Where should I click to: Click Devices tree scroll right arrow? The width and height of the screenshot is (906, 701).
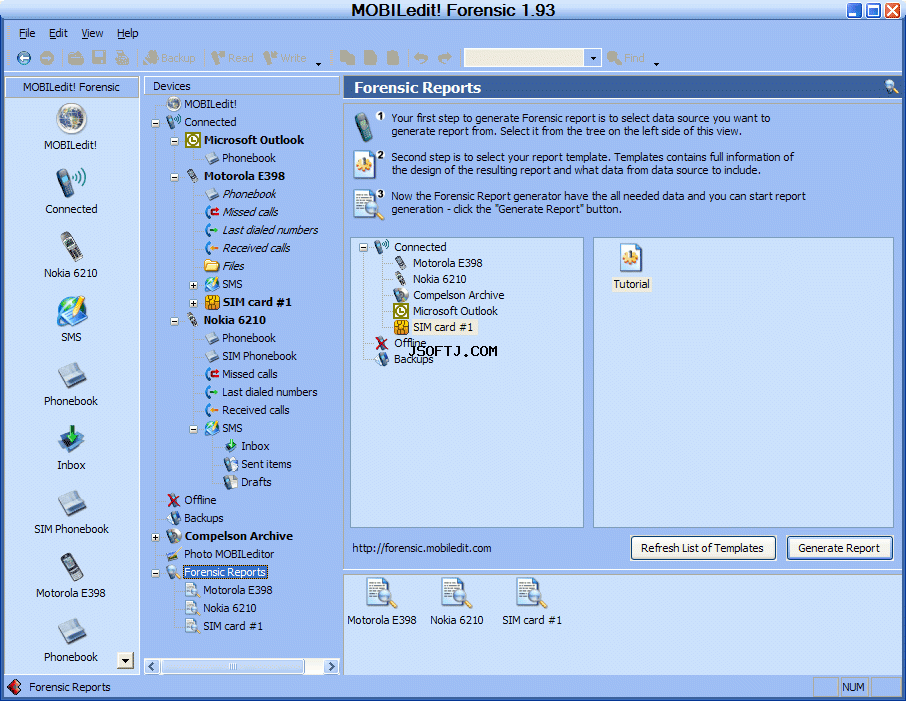(x=331, y=666)
